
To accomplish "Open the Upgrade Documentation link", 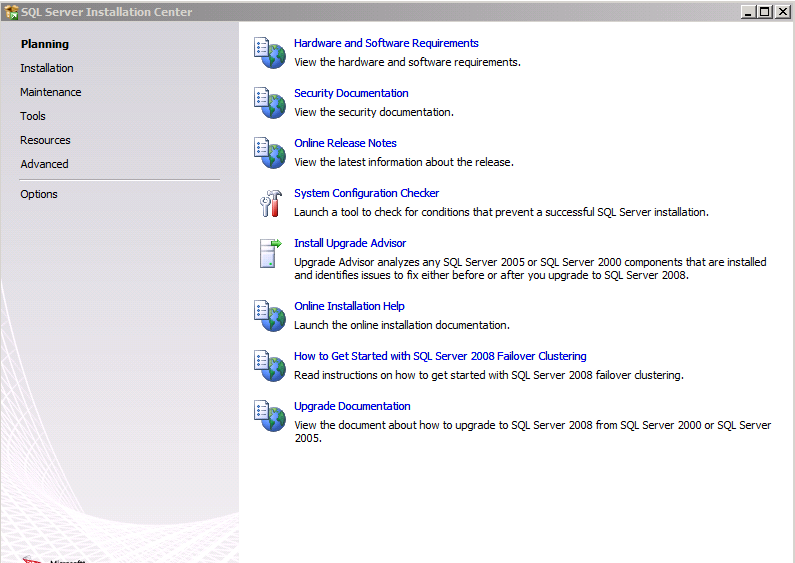I will click(x=352, y=406).
